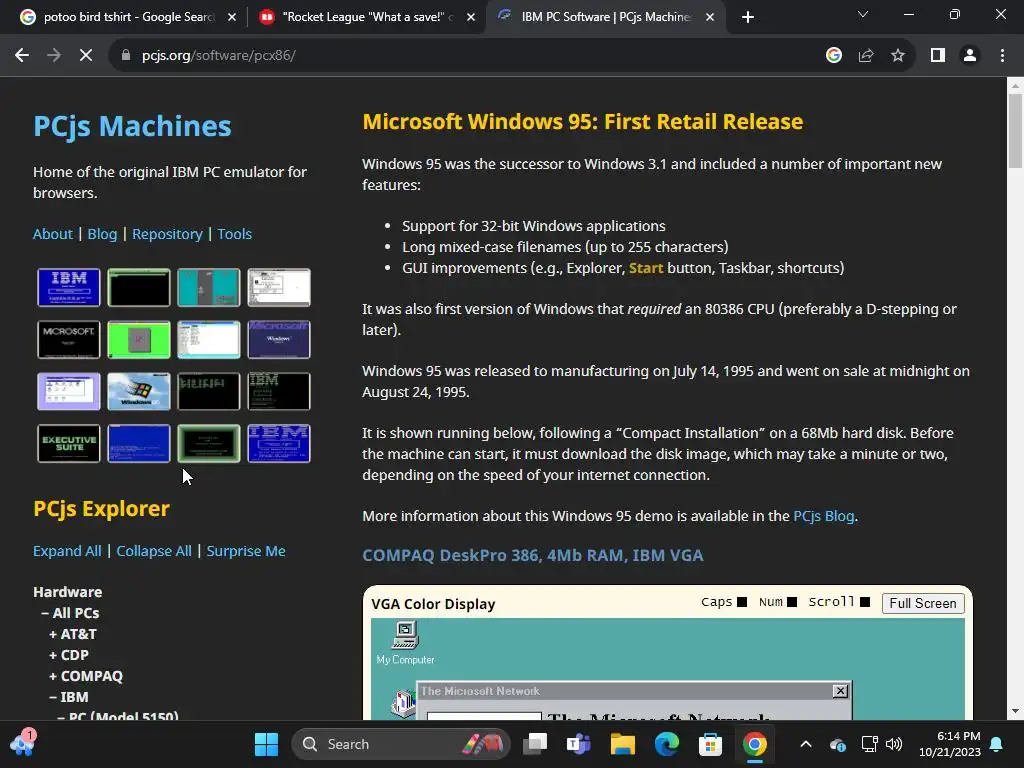Click the Surprise Me link
This screenshot has height=768, width=1024.
tap(246, 551)
